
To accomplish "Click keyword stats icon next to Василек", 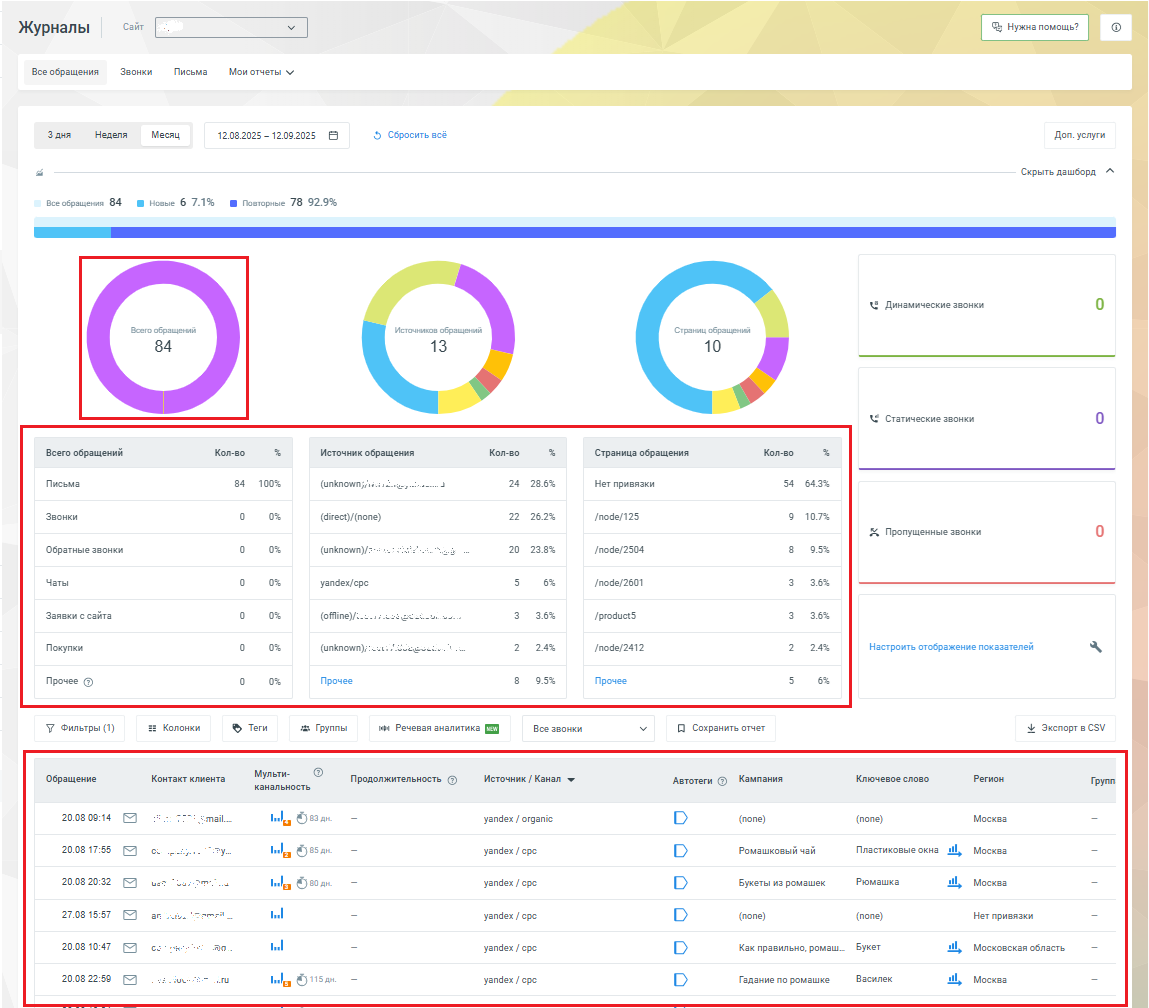I will (x=954, y=979).
